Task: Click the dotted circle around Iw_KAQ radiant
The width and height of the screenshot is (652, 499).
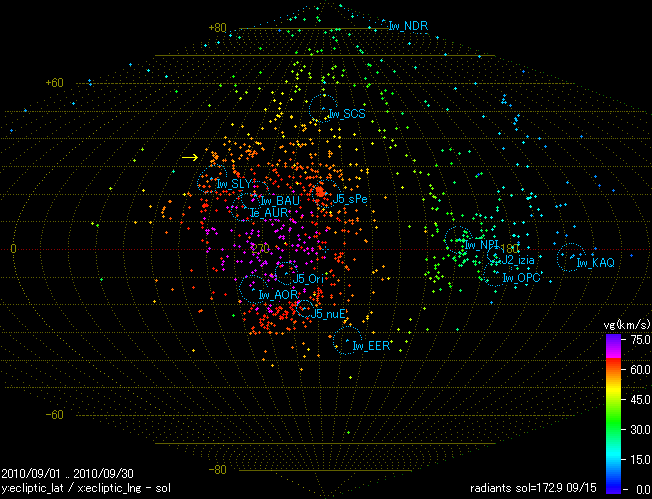Action: coord(571,257)
